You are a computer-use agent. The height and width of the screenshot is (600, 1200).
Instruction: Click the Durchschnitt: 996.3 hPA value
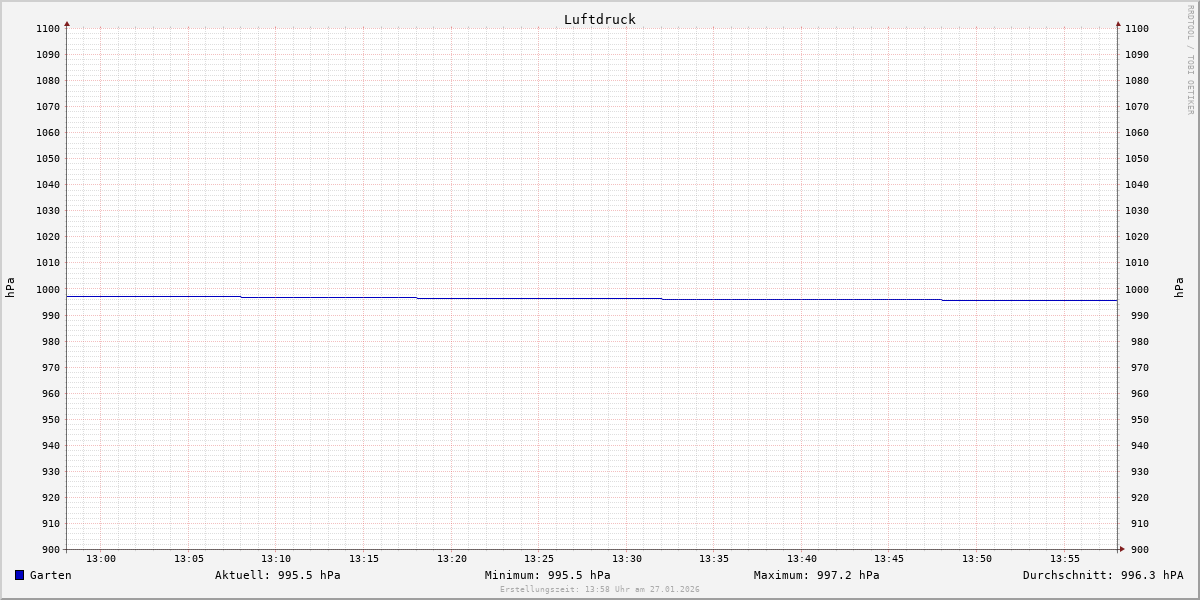(x=1102, y=575)
